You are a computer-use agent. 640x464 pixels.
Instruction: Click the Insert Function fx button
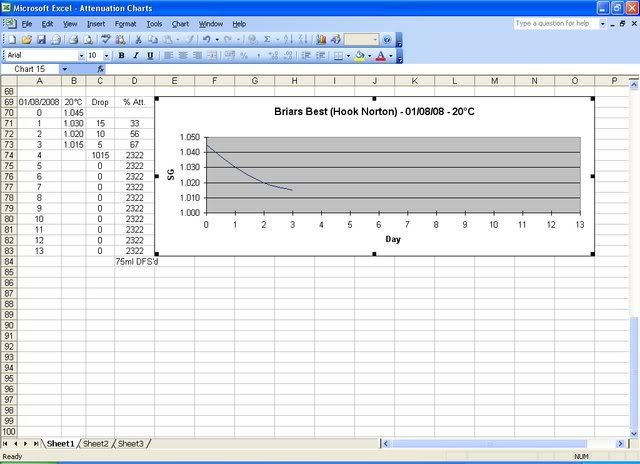(101, 69)
